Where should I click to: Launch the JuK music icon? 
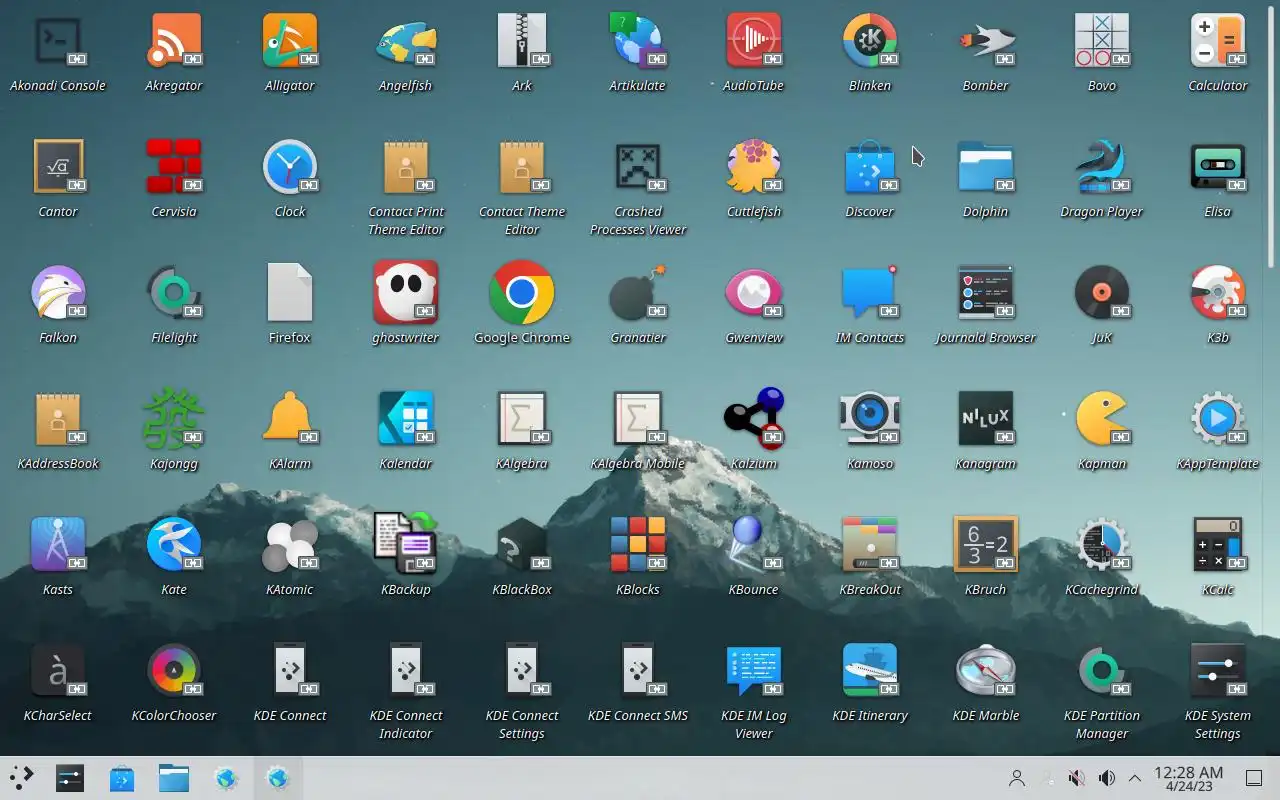(1102, 292)
